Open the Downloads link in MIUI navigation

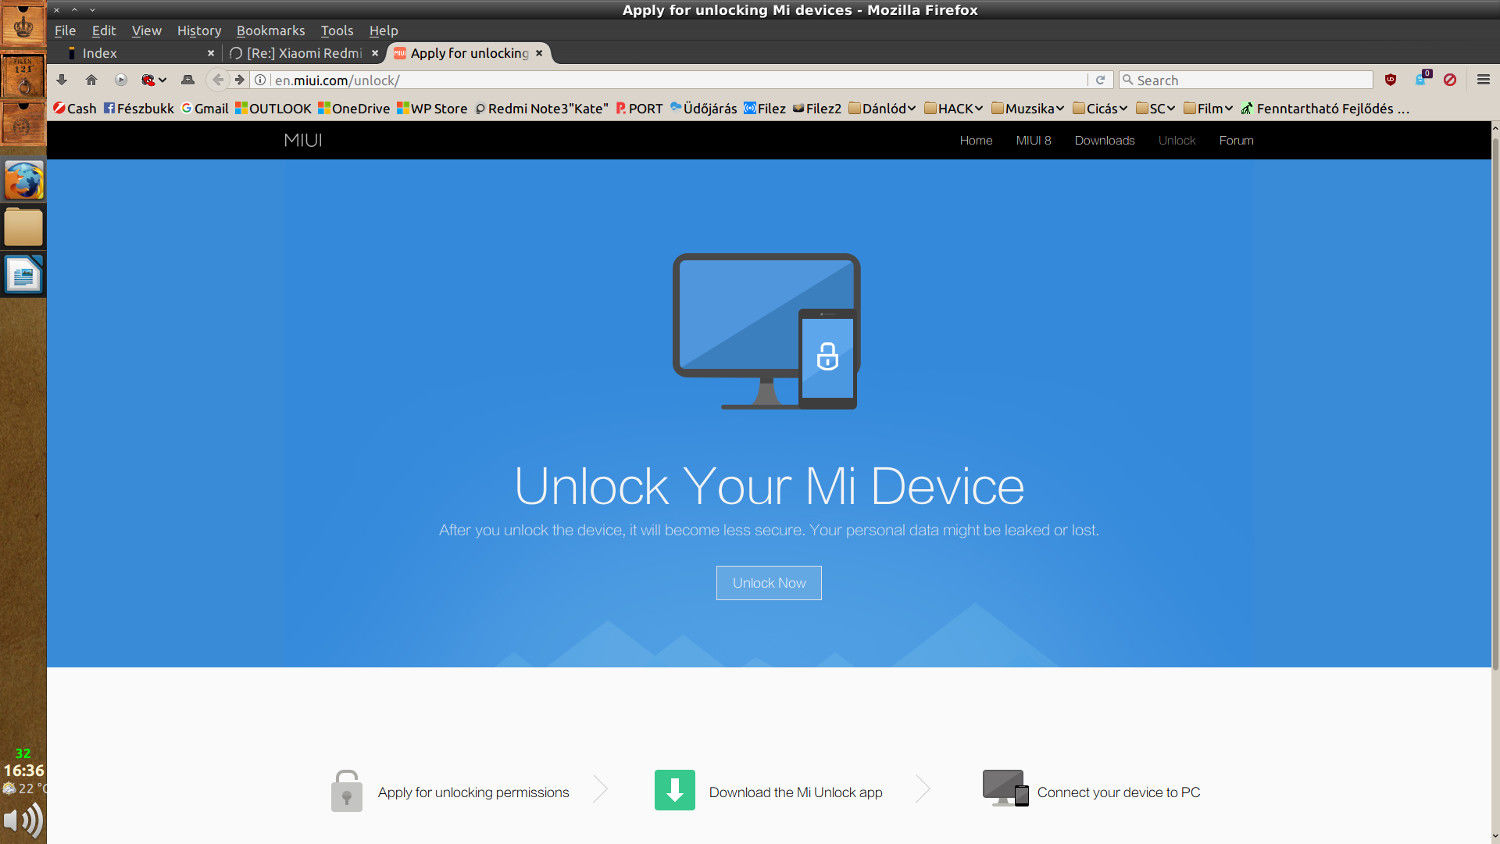1104,140
